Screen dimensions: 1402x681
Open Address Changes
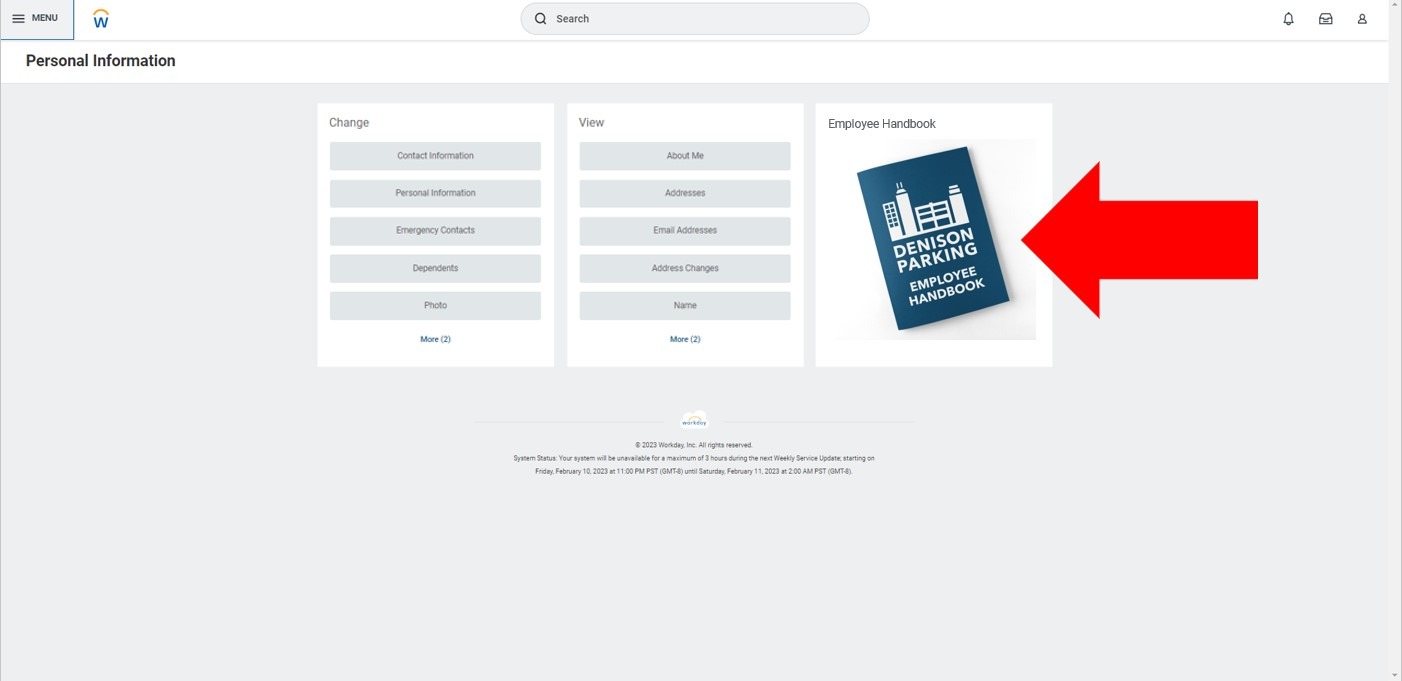coord(685,268)
